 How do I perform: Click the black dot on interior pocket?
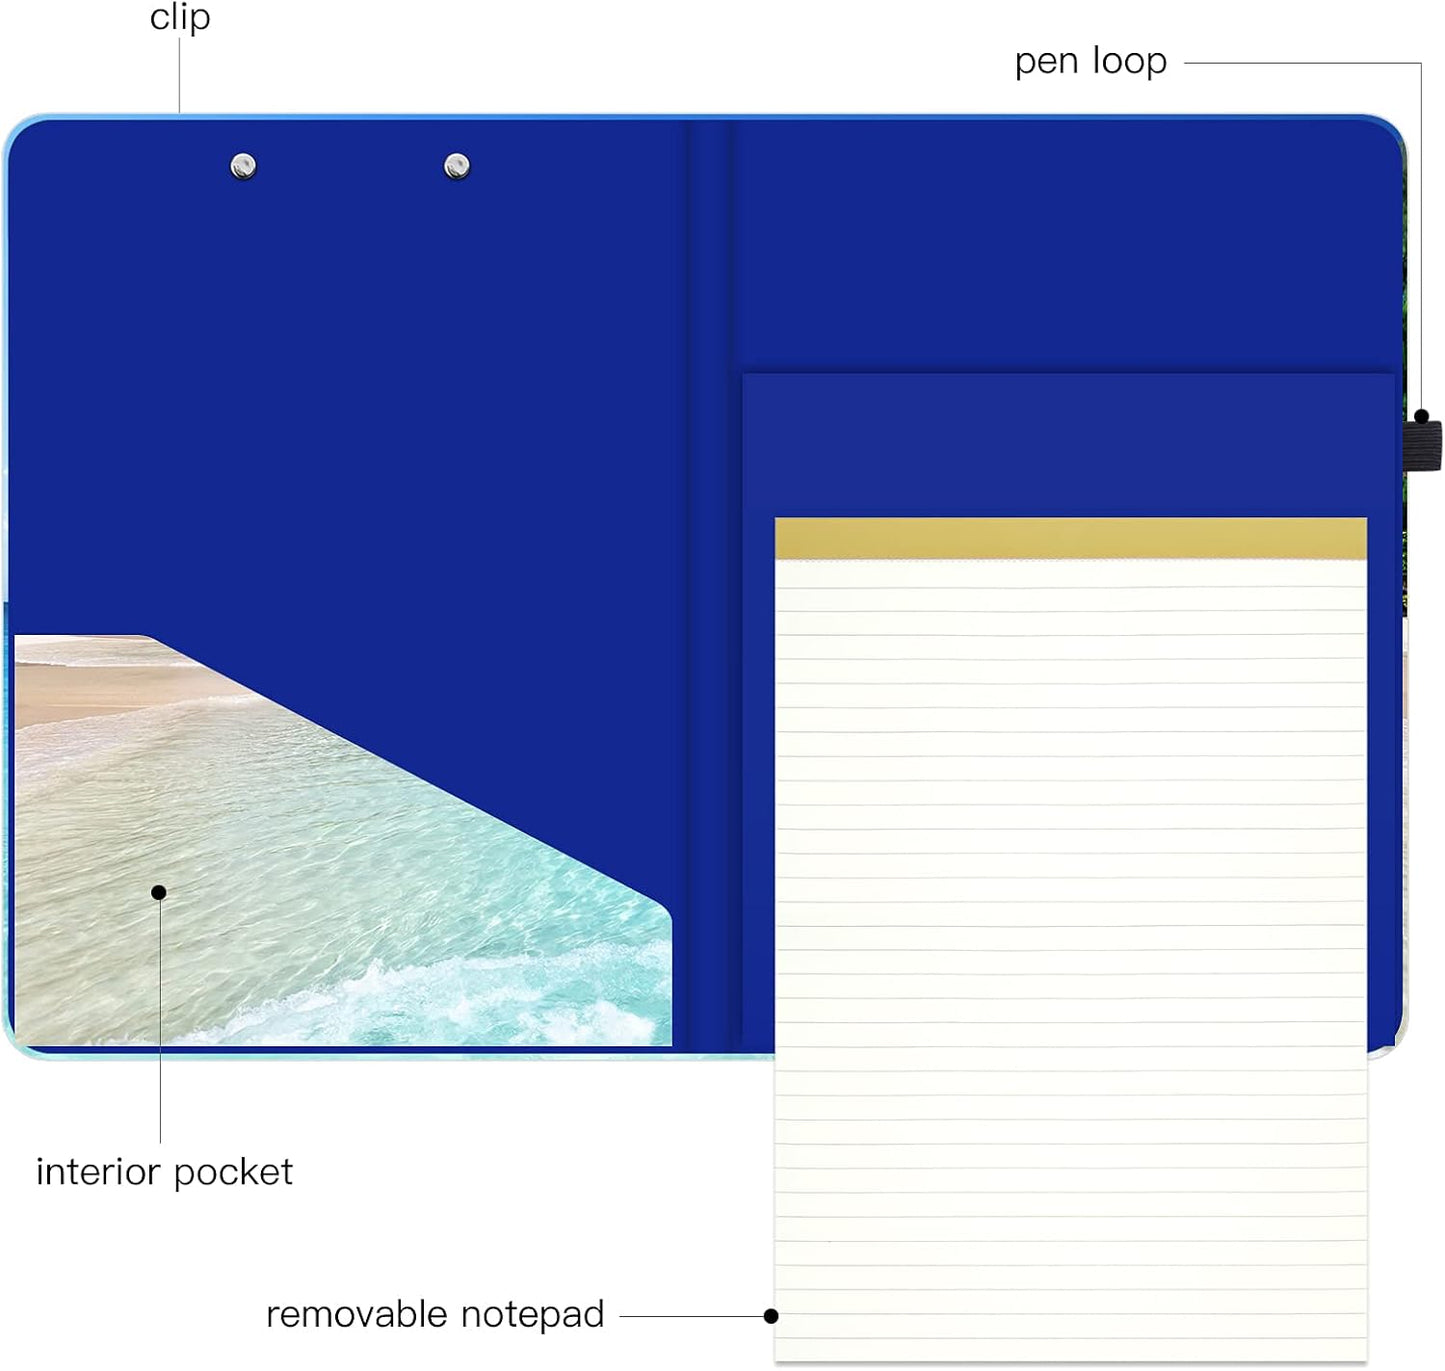(159, 892)
